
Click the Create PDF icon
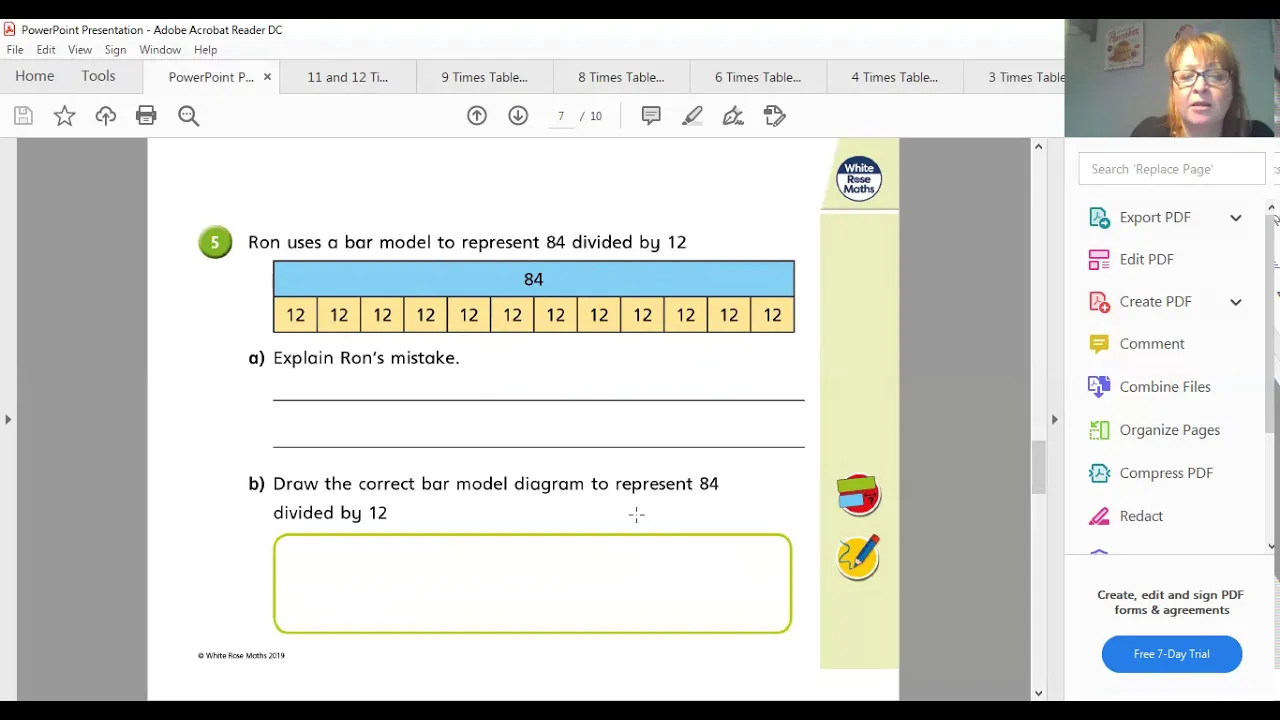pos(1099,301)
